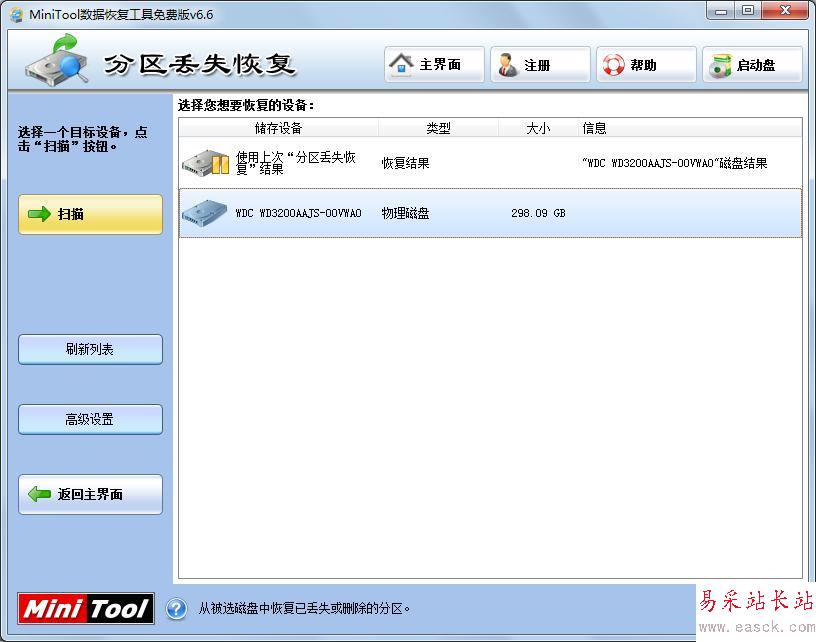Open 高级设置 advanced settings
816x642 pixels.
click(x=91, y=419)
